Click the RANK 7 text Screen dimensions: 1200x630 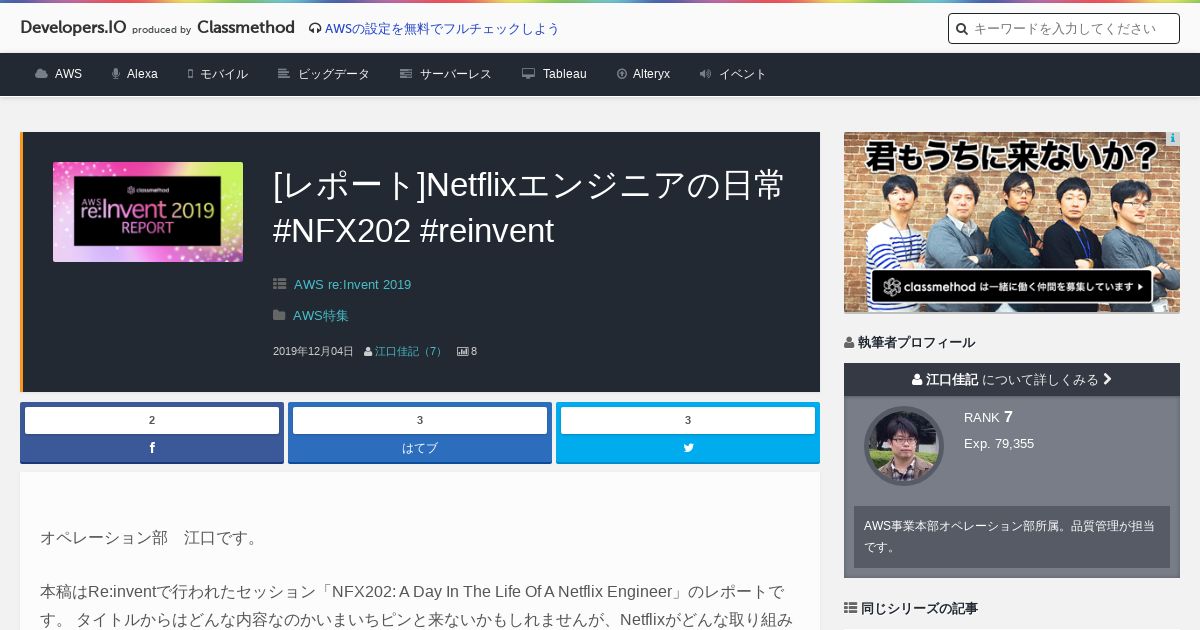pos(988,417)
